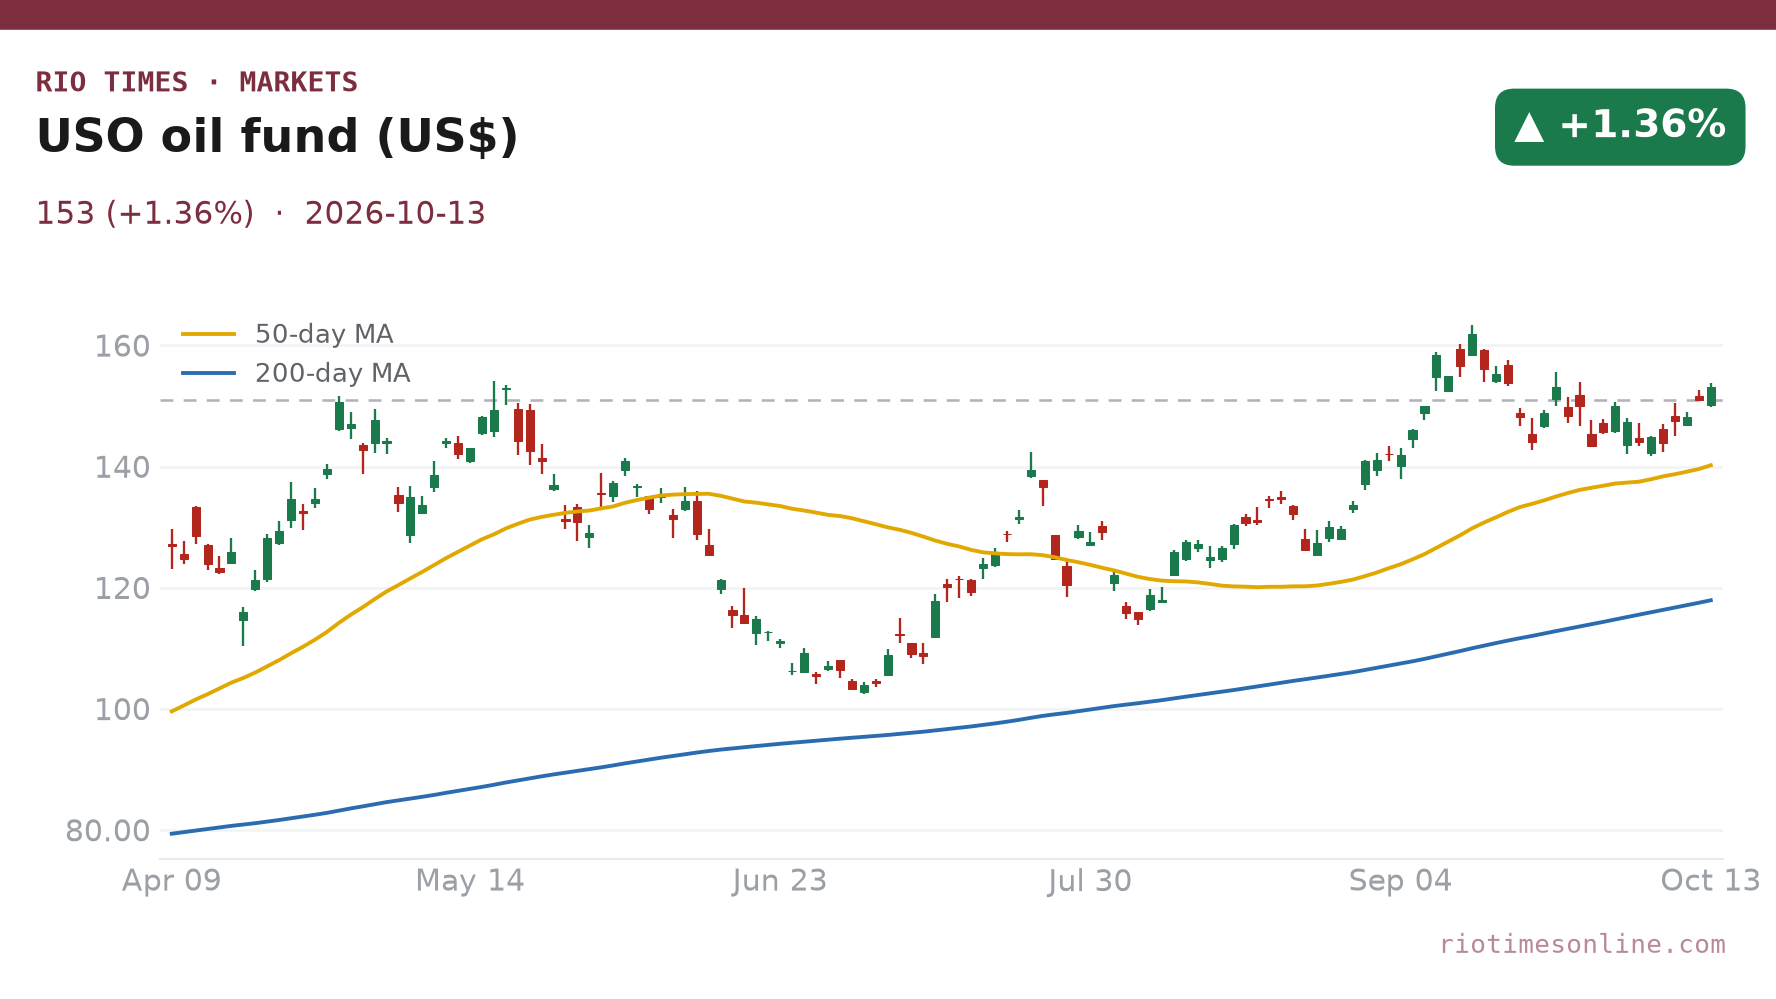
Task: Click the riotimesonline.com source text
Action: [1582, 944]
